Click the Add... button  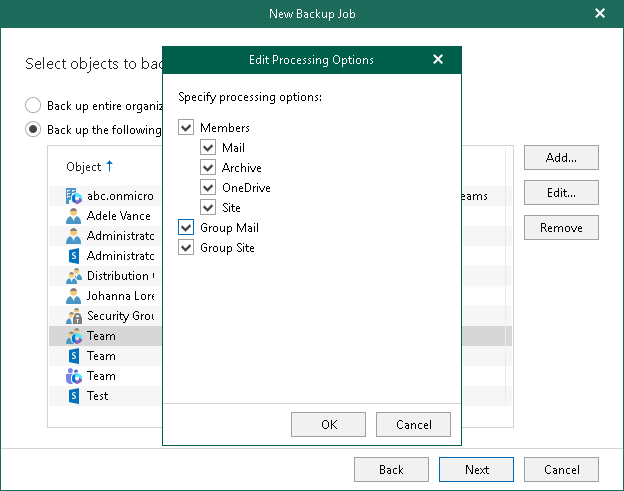tap(560, 158)
